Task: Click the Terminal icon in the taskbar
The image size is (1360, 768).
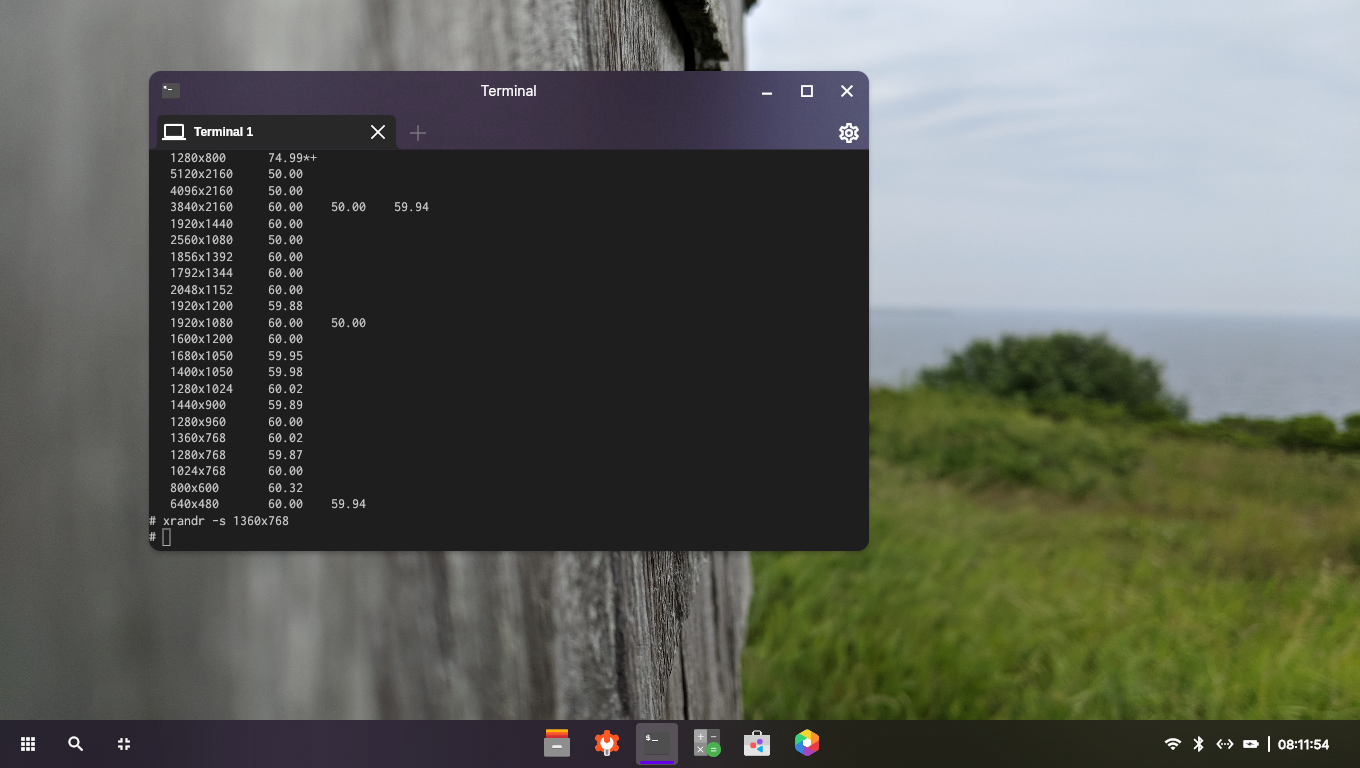Action: (x=656, y=744)
